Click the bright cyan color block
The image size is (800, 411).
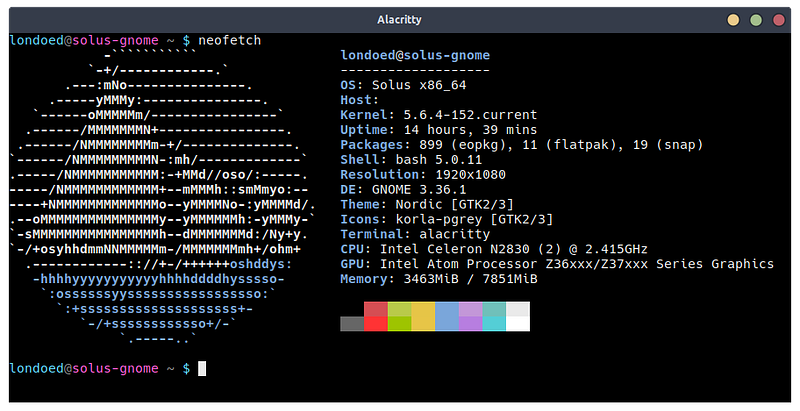(x=494, y=324)
